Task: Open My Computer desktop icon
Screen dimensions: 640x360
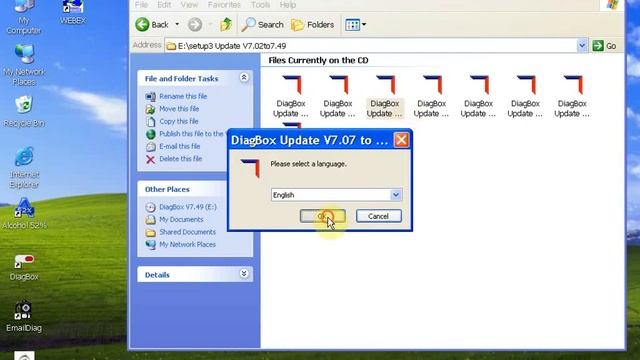Action: [x=24, y=17]
